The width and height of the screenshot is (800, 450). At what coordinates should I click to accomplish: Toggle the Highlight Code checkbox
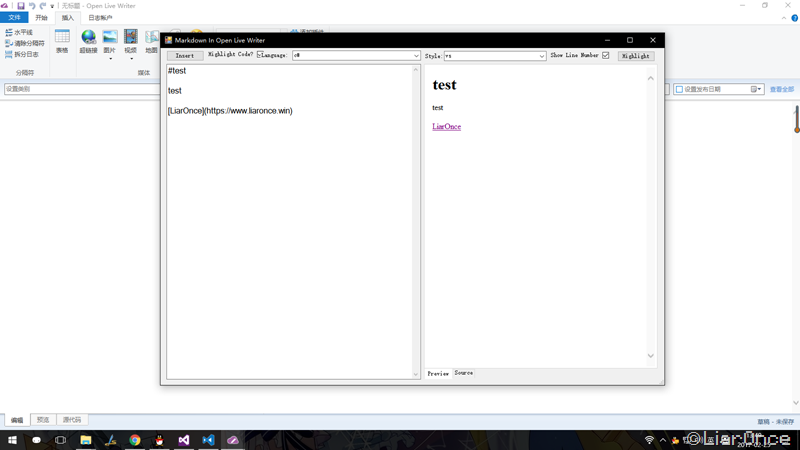[x=260, y=55]
